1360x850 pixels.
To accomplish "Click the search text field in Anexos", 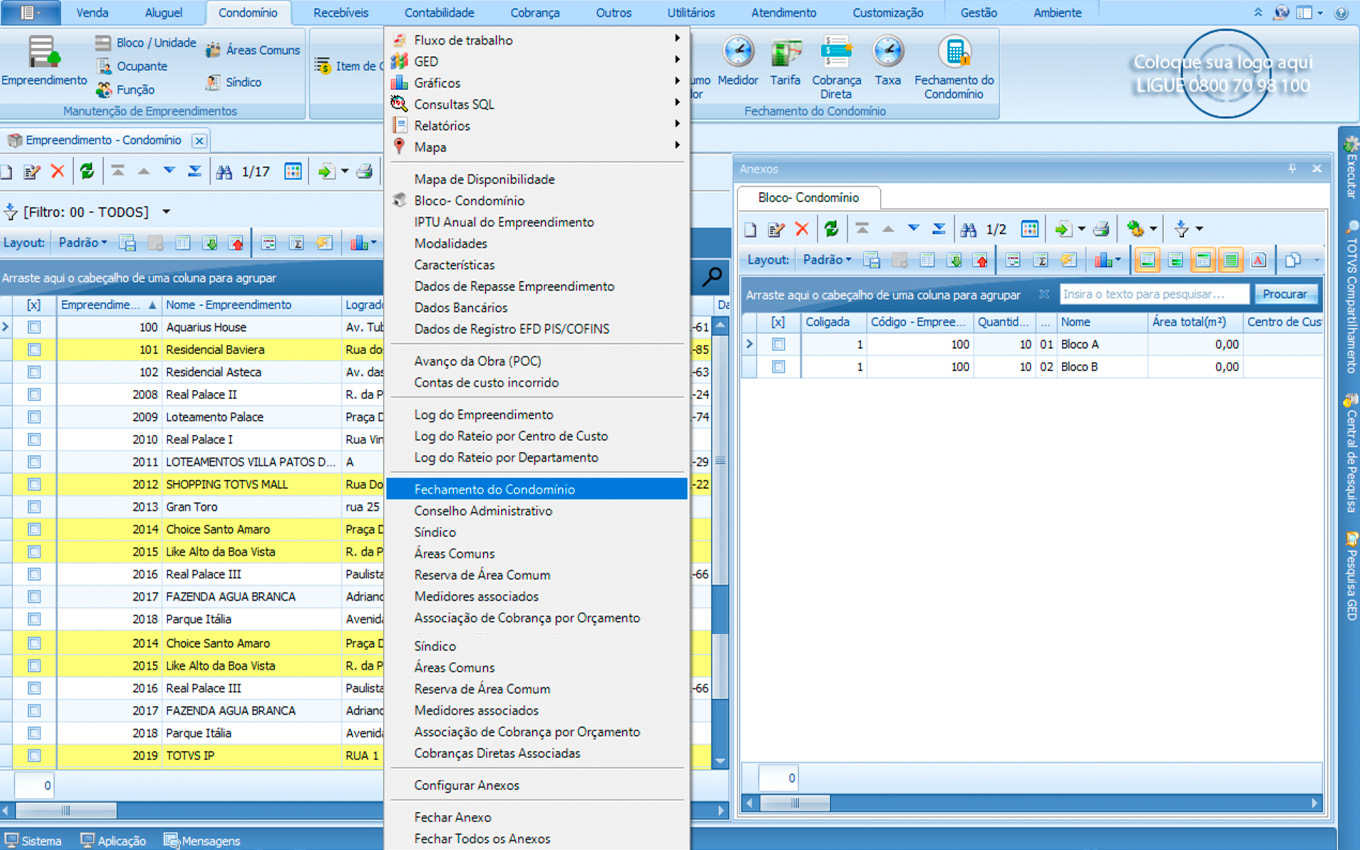I will coord(1153,294).
